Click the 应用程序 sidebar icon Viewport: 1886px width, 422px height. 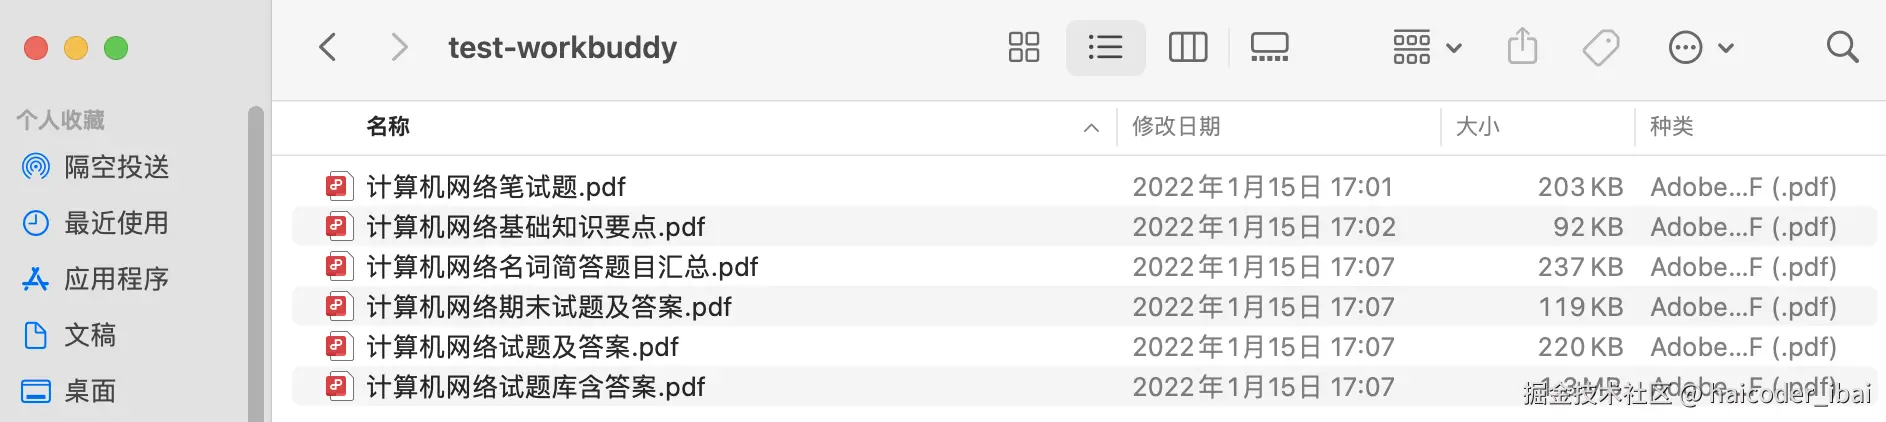[x=36, y=279]
